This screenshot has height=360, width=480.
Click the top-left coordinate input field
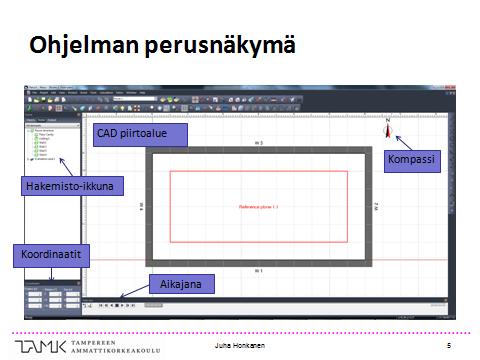click(x=35, y=294)
